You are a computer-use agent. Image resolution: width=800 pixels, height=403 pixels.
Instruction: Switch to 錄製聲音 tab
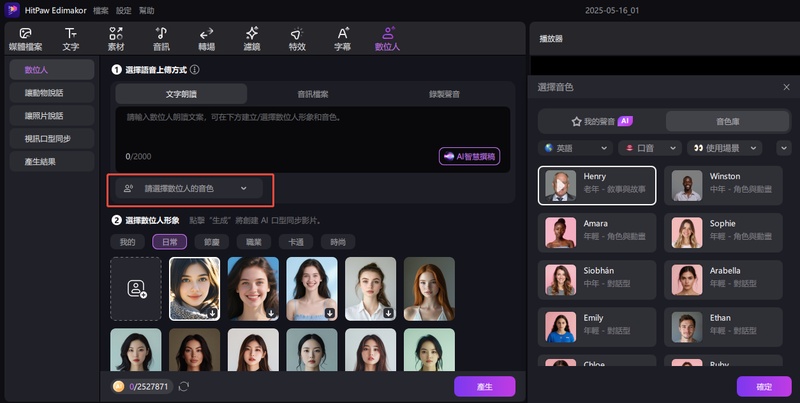click(444, 94)
